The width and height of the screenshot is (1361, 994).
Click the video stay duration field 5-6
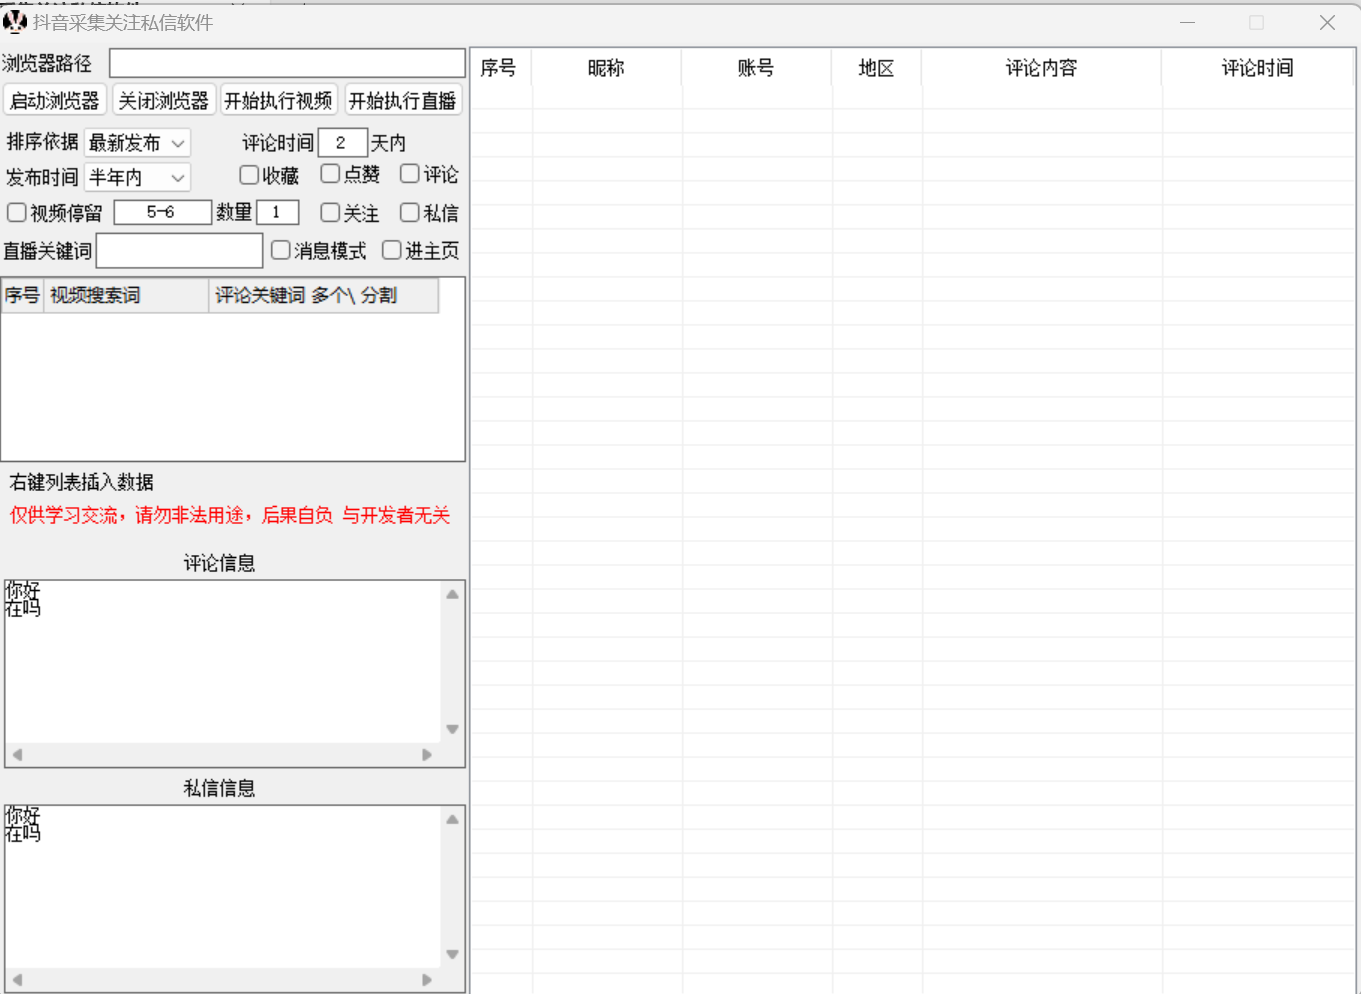[x=162, y=212]
